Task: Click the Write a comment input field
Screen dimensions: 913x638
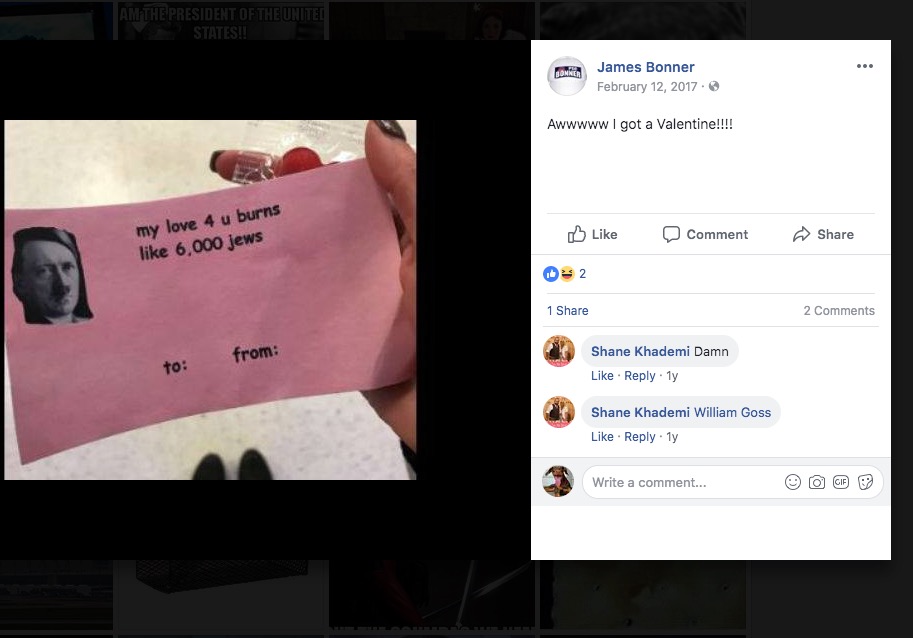Action: click(680, 482)
